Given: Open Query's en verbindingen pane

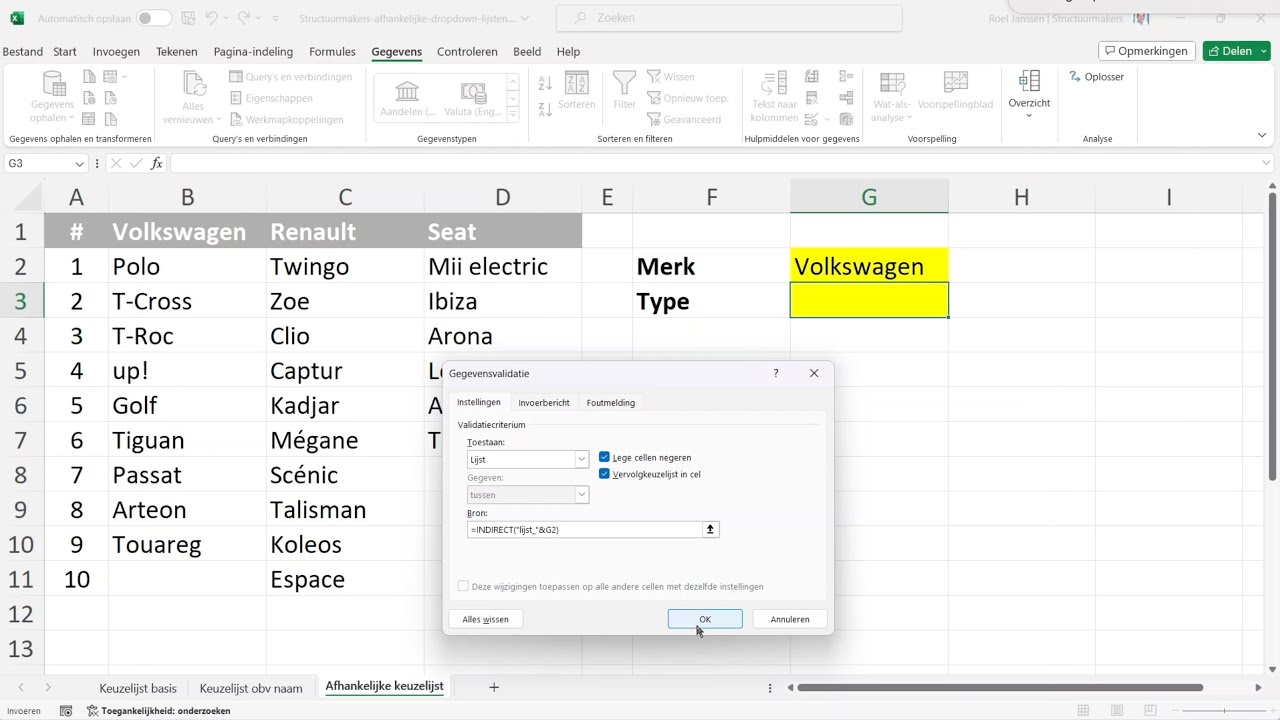Looking at the screenshot, I should tap(291, 77).
